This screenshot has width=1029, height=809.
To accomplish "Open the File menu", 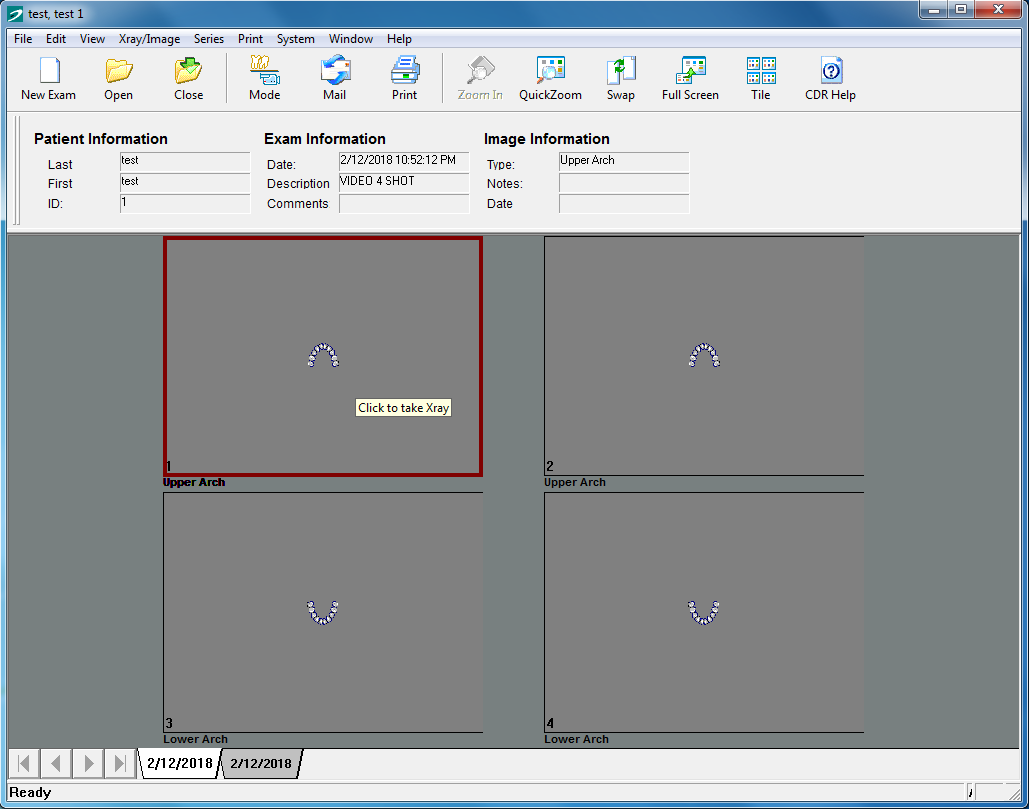I will click(x=23, y=39).
